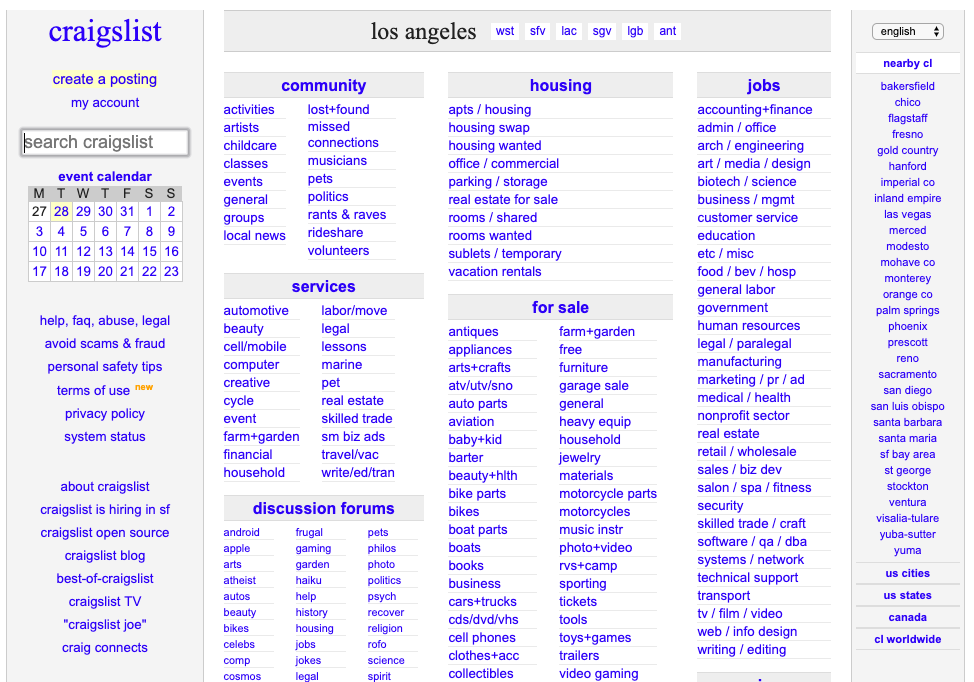974x682 pixels.
Task: Browse cars+trucks for sale
Action: click(483, 601)
